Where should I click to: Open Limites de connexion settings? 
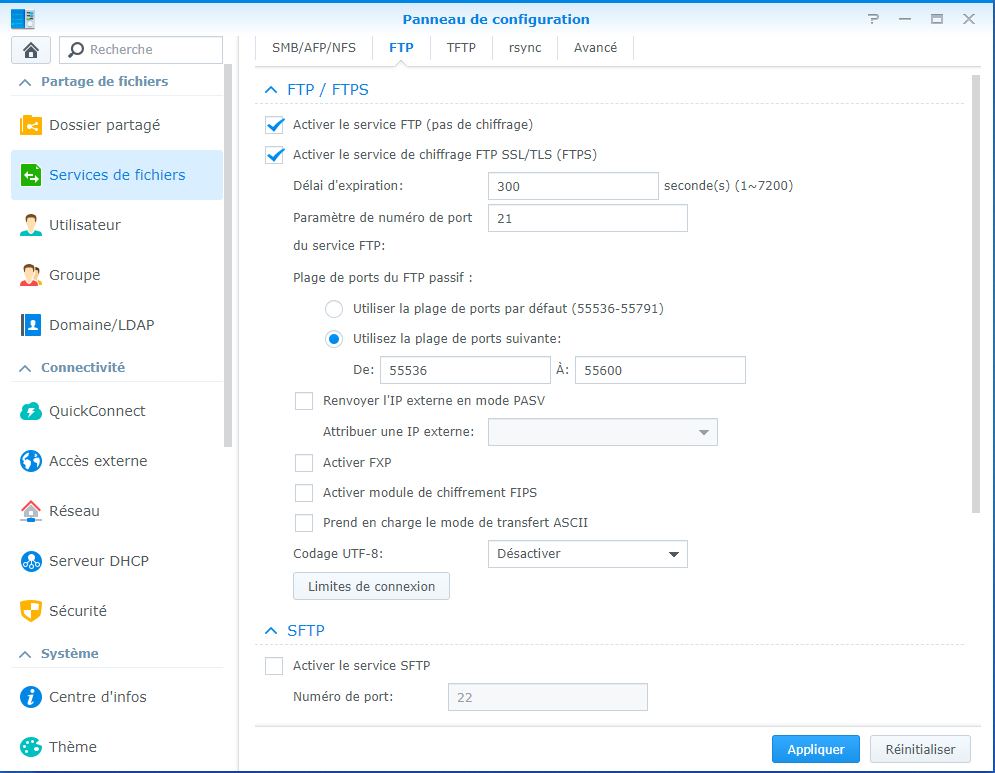pyautogui.click(x=371, y=586)
